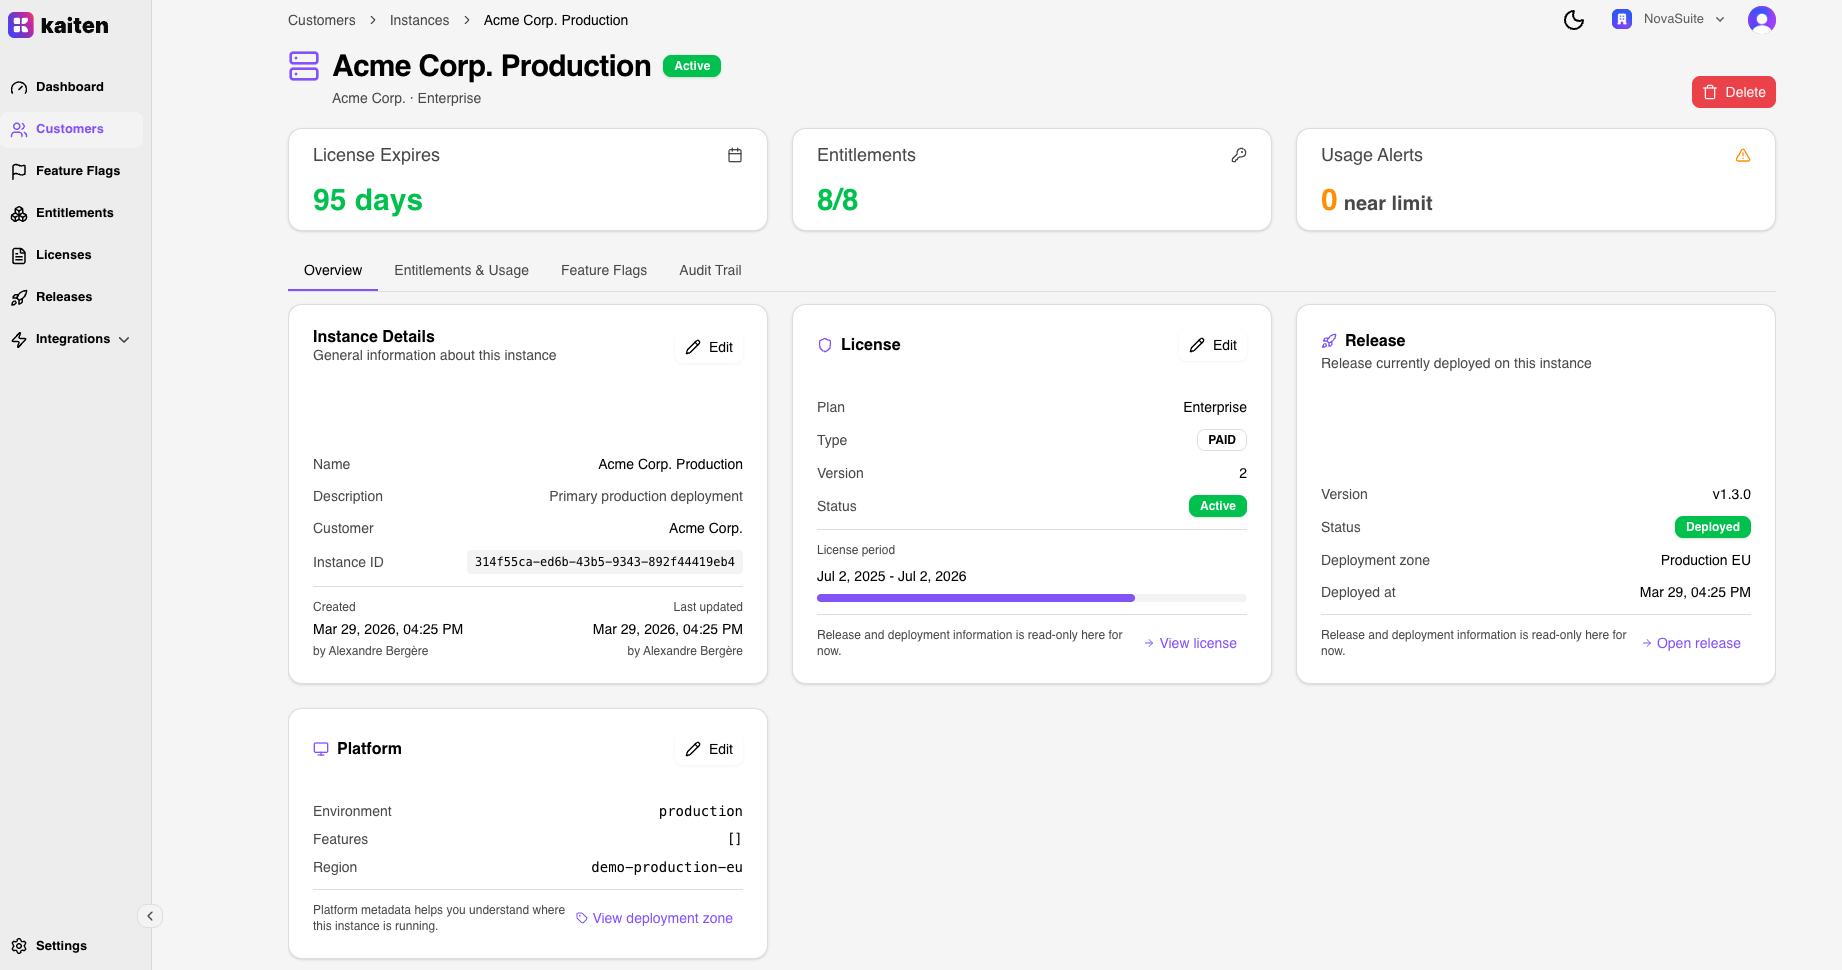
Task: Click the calendar icon in License Expires
Action: click(x=735, y=155)
